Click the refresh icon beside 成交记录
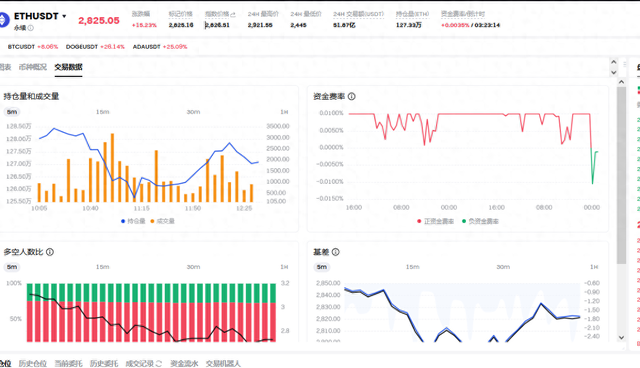This screenshot has height=368, width=640. pyautogui.click(x=159, y=363)
